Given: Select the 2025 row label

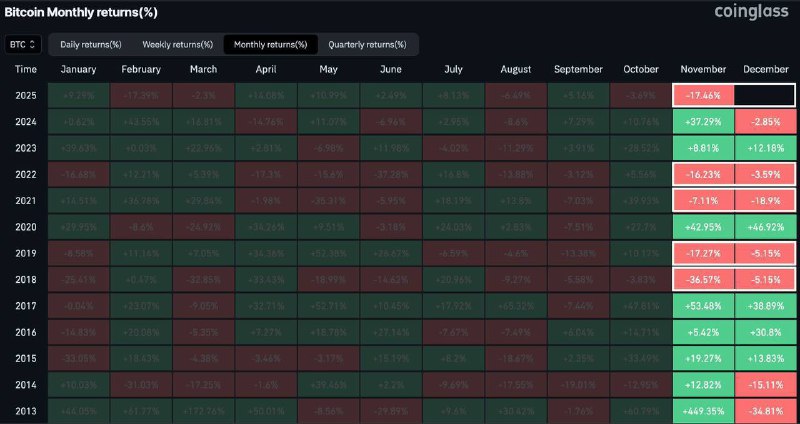Looking at the screenshot, I should tap(27, 96).
